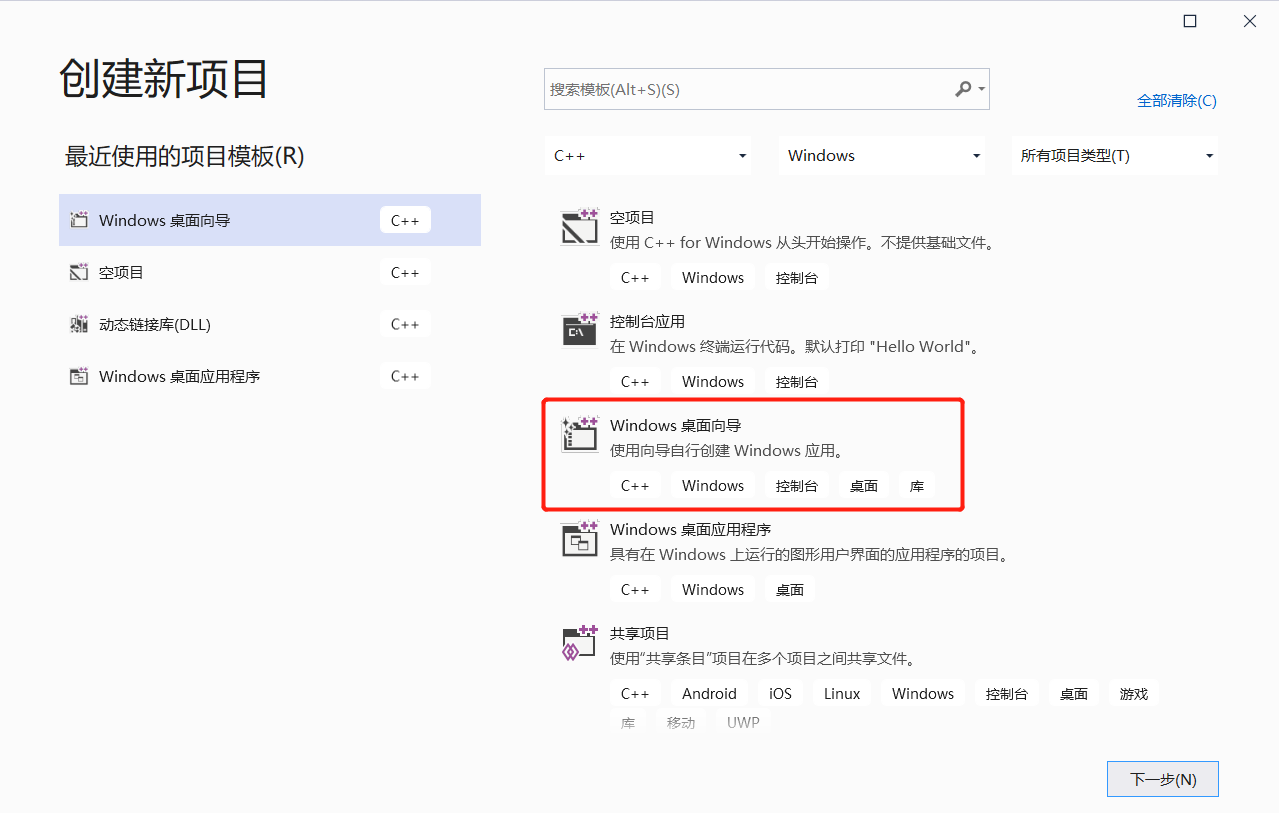The width and height of the screenshot is (1279, 813).
Task: Click the C++ tag beside recent 空项目
Action: tap(405, 272)
